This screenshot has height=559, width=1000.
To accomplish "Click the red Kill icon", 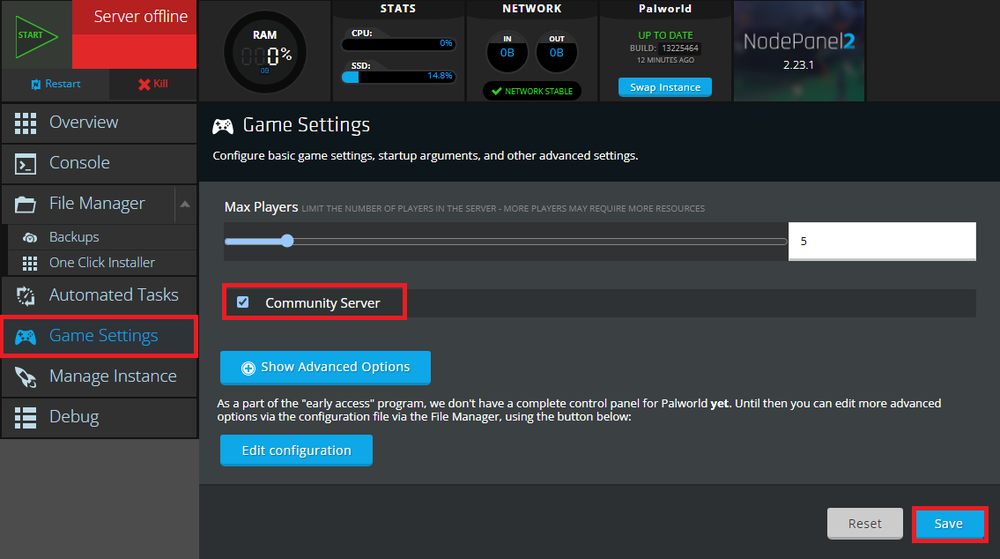I will (144, 85).
